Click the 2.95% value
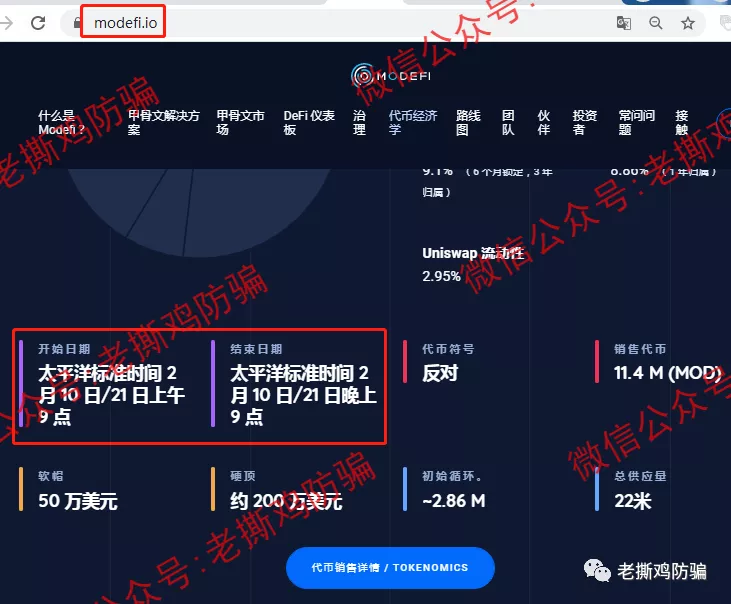This screenshot has height=604, width=731. click(x=441, y=276)
